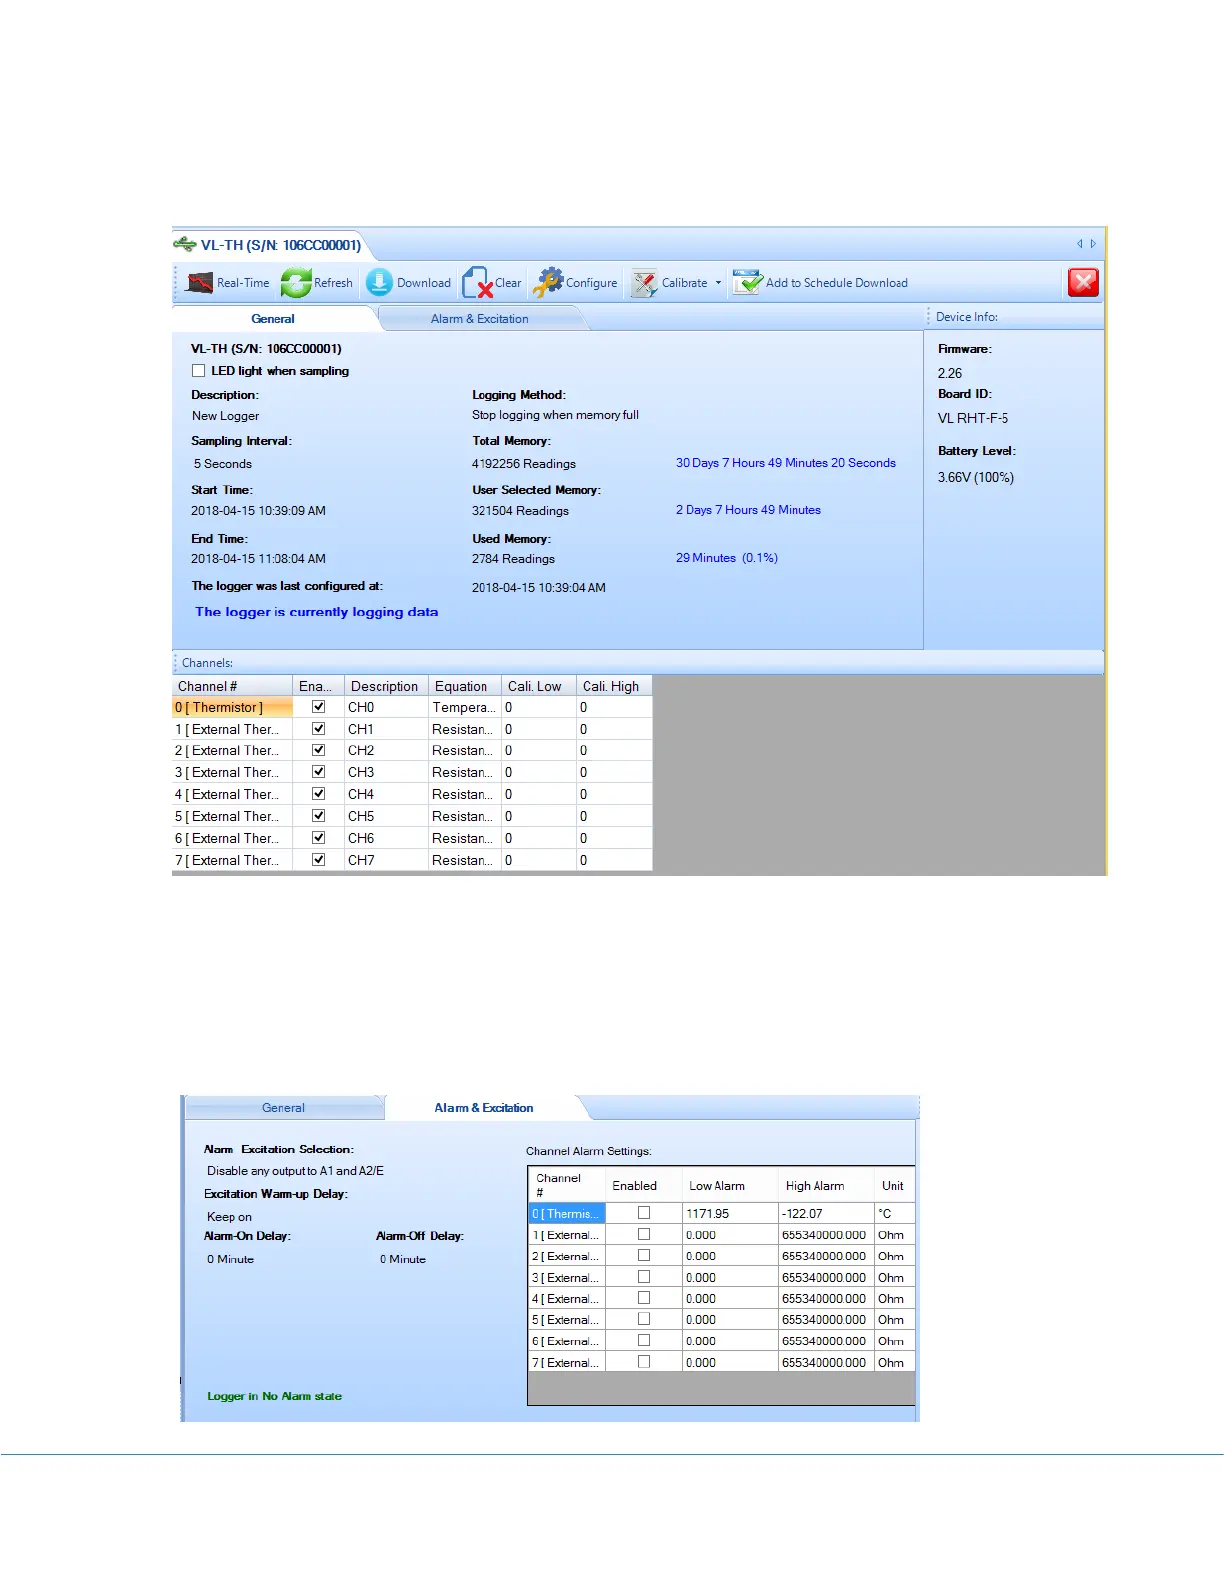Viewport: 1224px width, 1584px height.
Task: Select the 7 [ External Ther.. row
Action: pyautogui.click(x=233, y=860)
